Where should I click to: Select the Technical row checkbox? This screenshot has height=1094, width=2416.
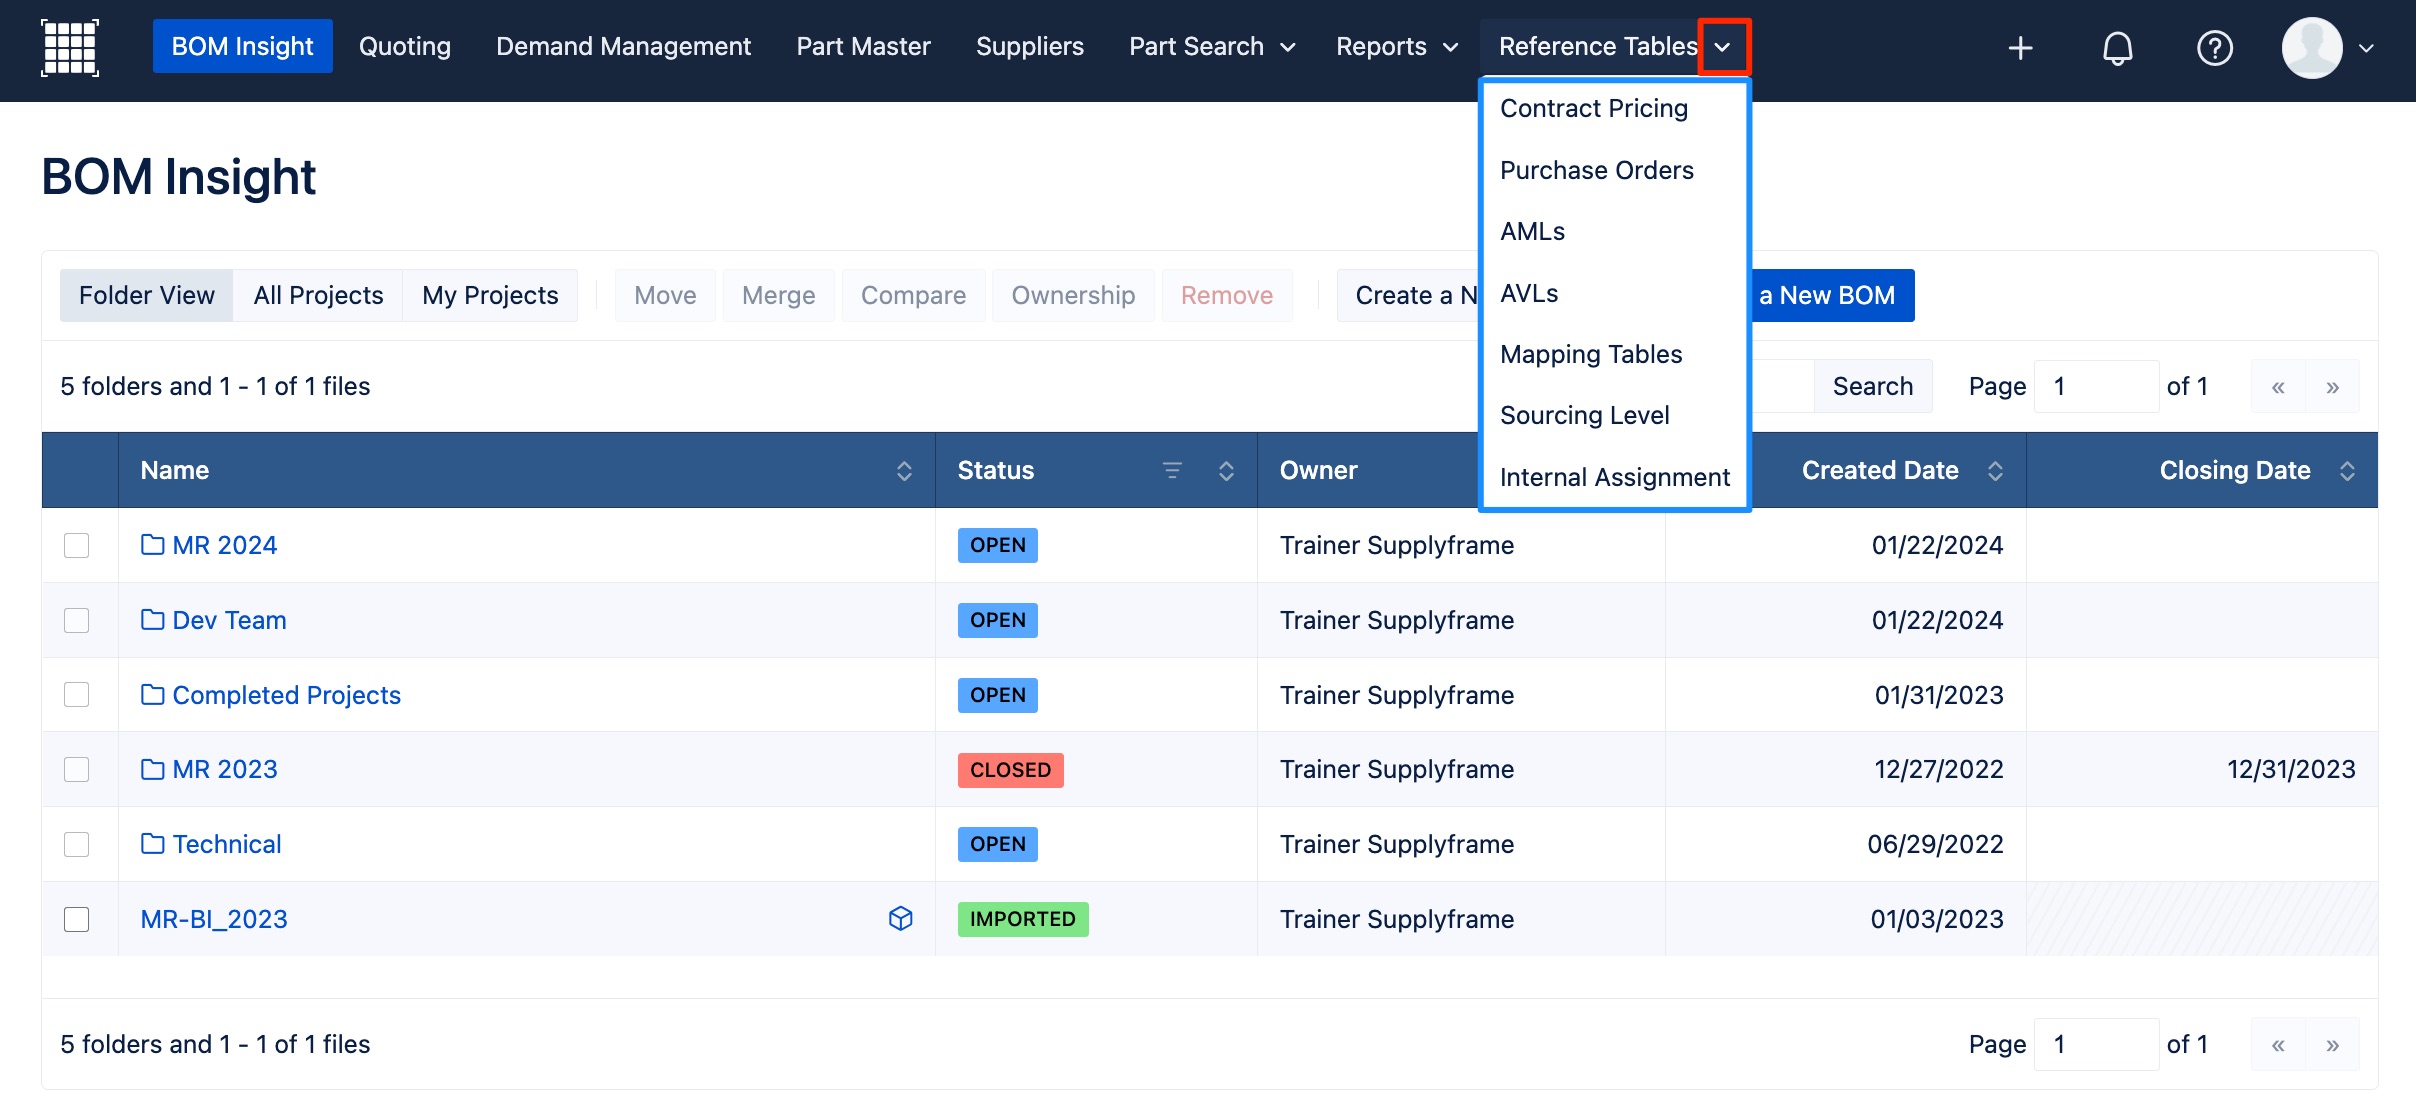(x=77, y=844)
